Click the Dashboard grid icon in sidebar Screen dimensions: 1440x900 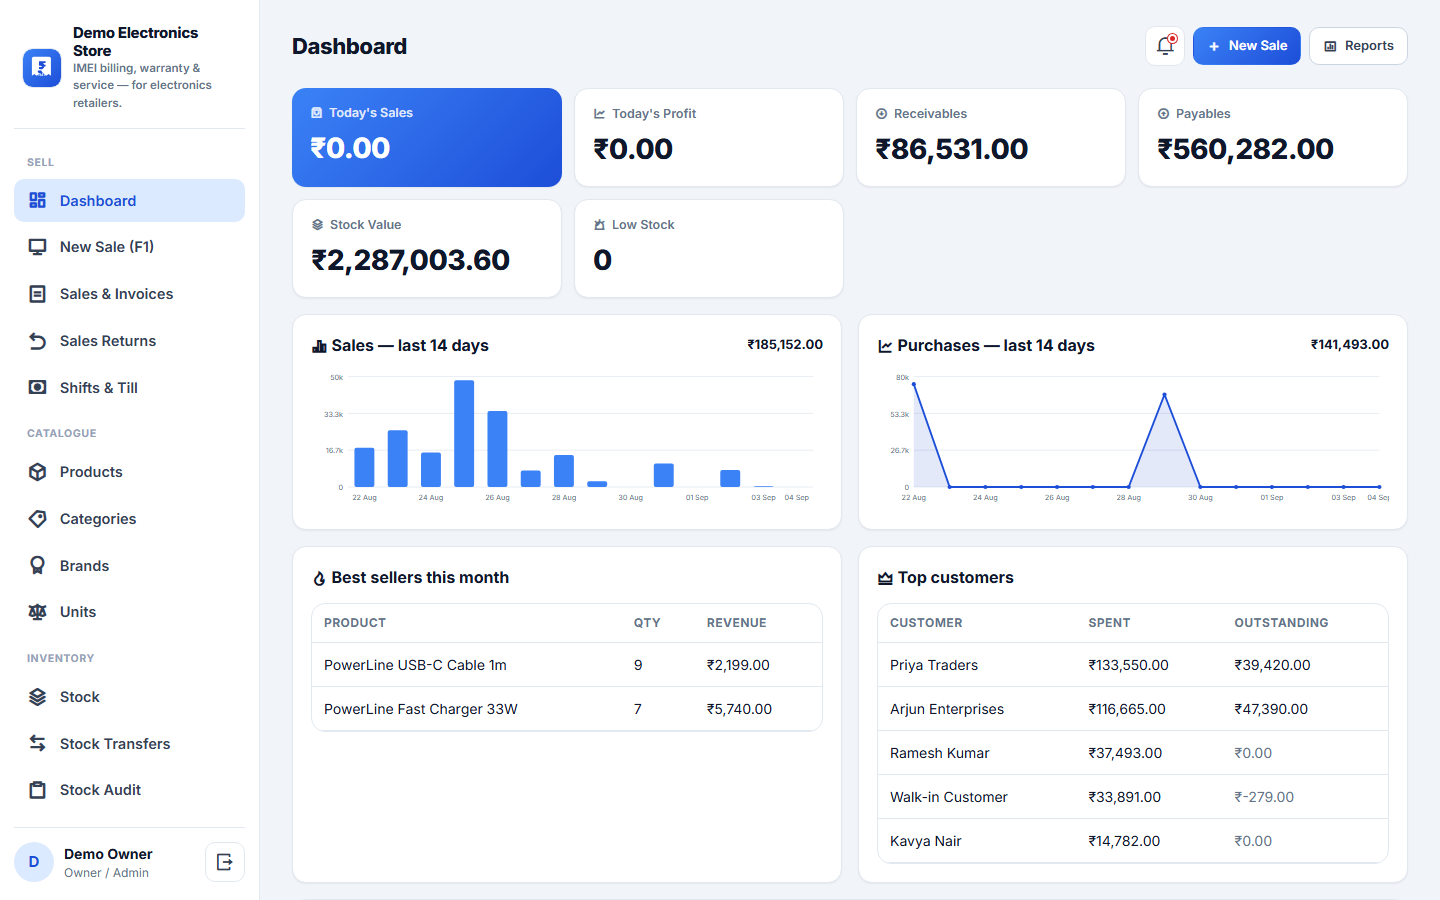click(38, 201)
